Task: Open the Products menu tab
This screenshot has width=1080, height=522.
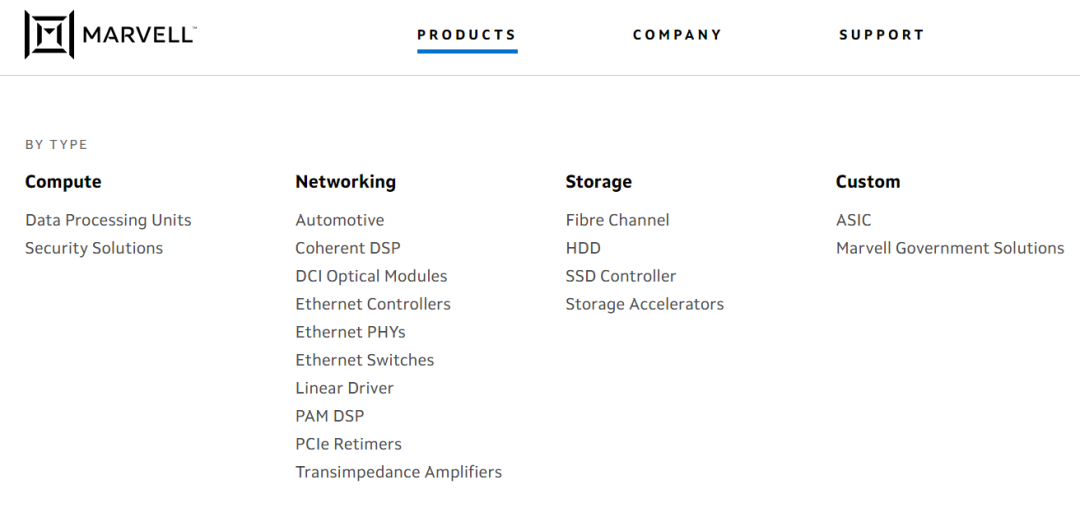Action: pos(467,35)
